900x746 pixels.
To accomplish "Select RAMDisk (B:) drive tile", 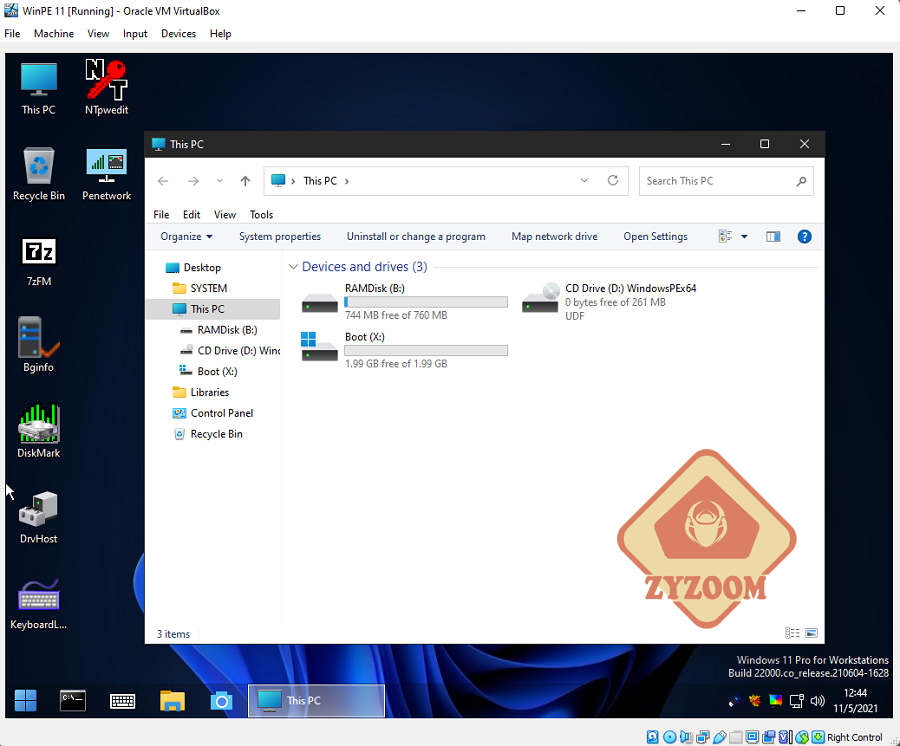I will (404, 301).
